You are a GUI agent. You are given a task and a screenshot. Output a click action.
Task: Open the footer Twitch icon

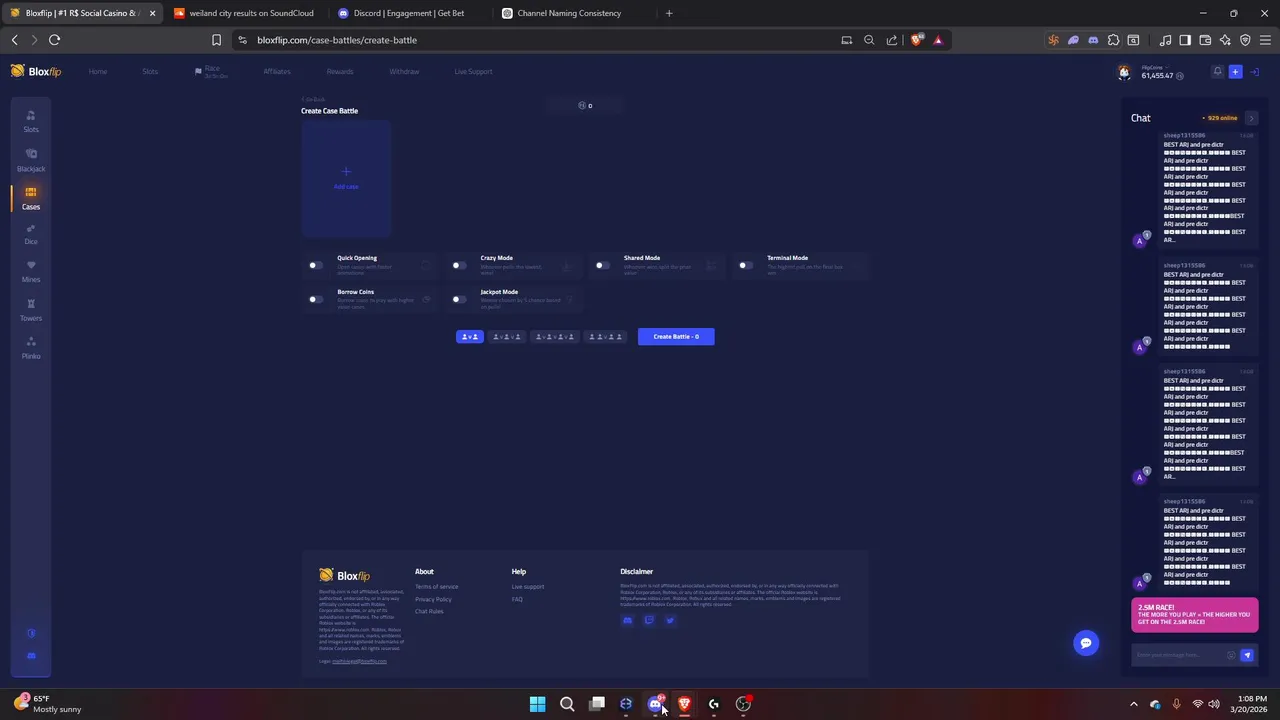(648, 620)
